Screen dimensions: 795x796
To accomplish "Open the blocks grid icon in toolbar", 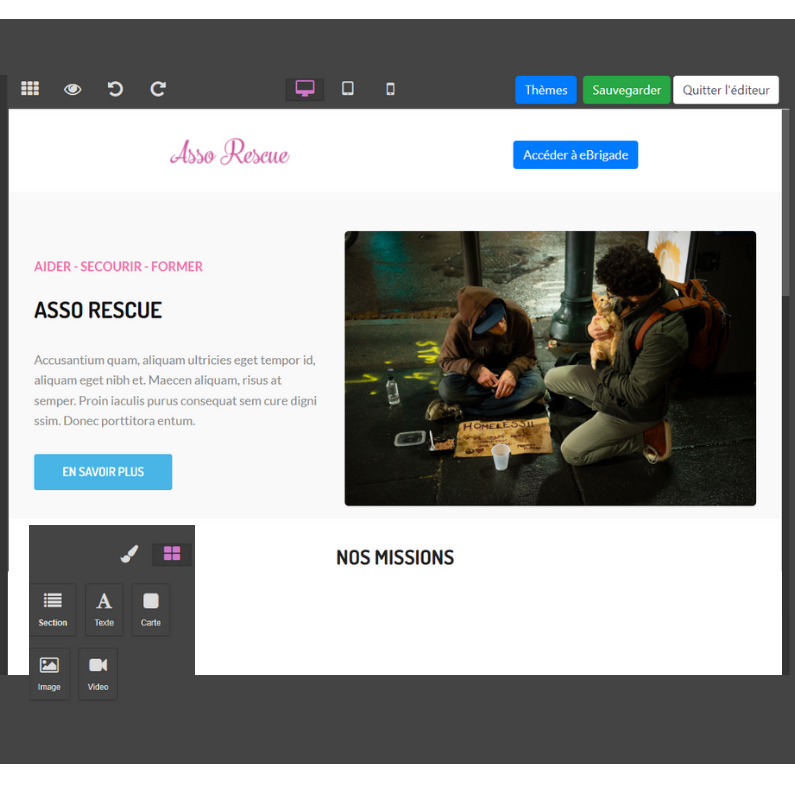I will 30,89.
